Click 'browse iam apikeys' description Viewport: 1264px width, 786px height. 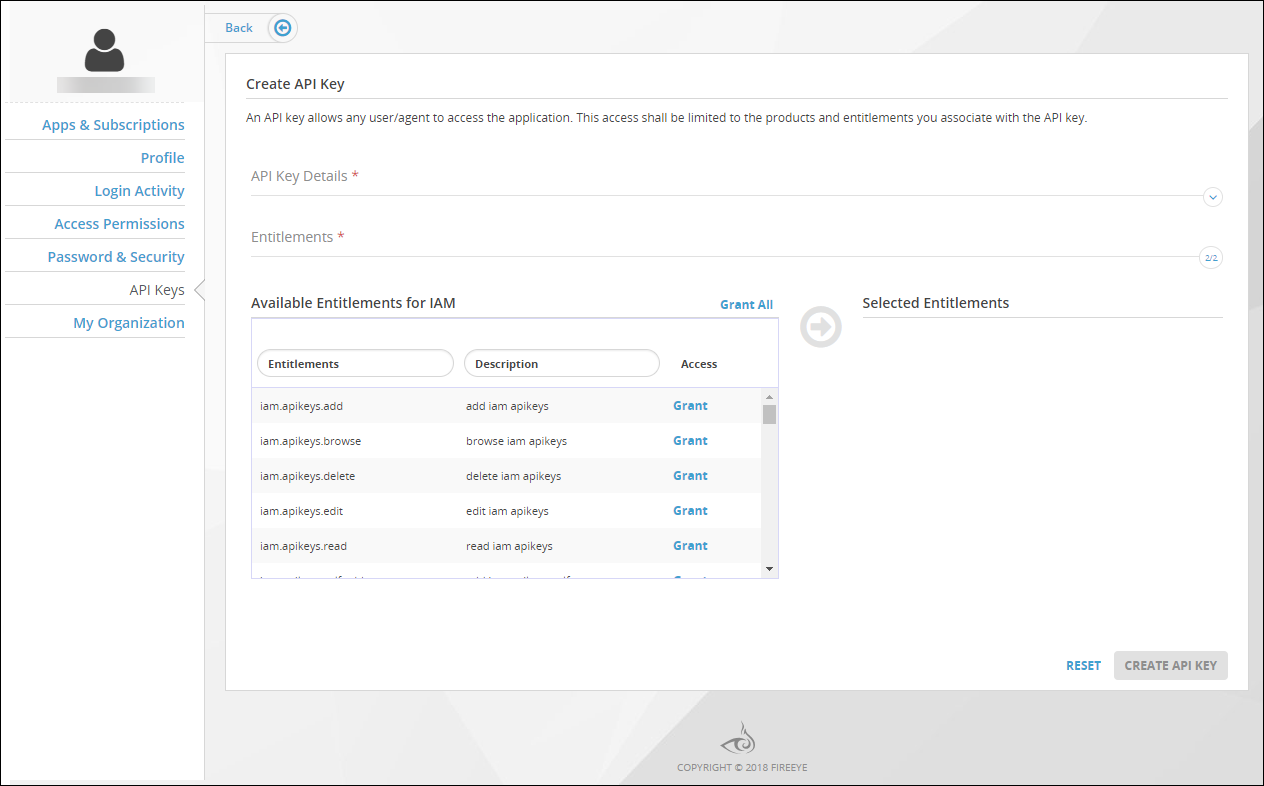pos(516,441)
